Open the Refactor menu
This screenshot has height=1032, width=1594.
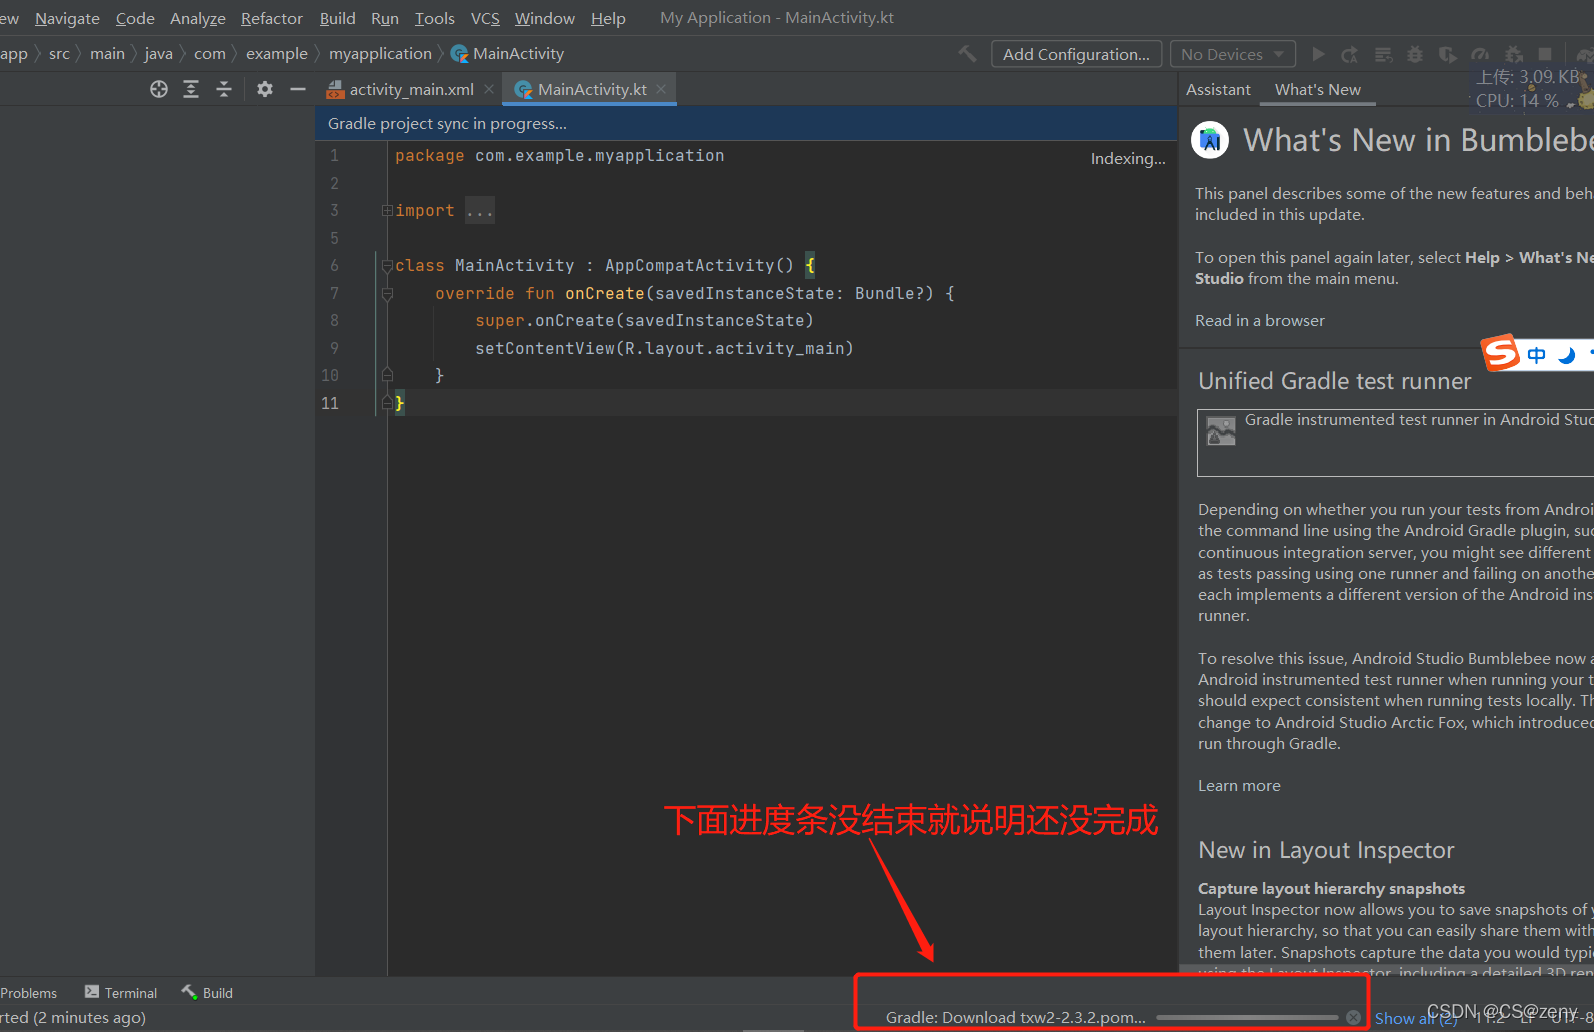point(272,18)
